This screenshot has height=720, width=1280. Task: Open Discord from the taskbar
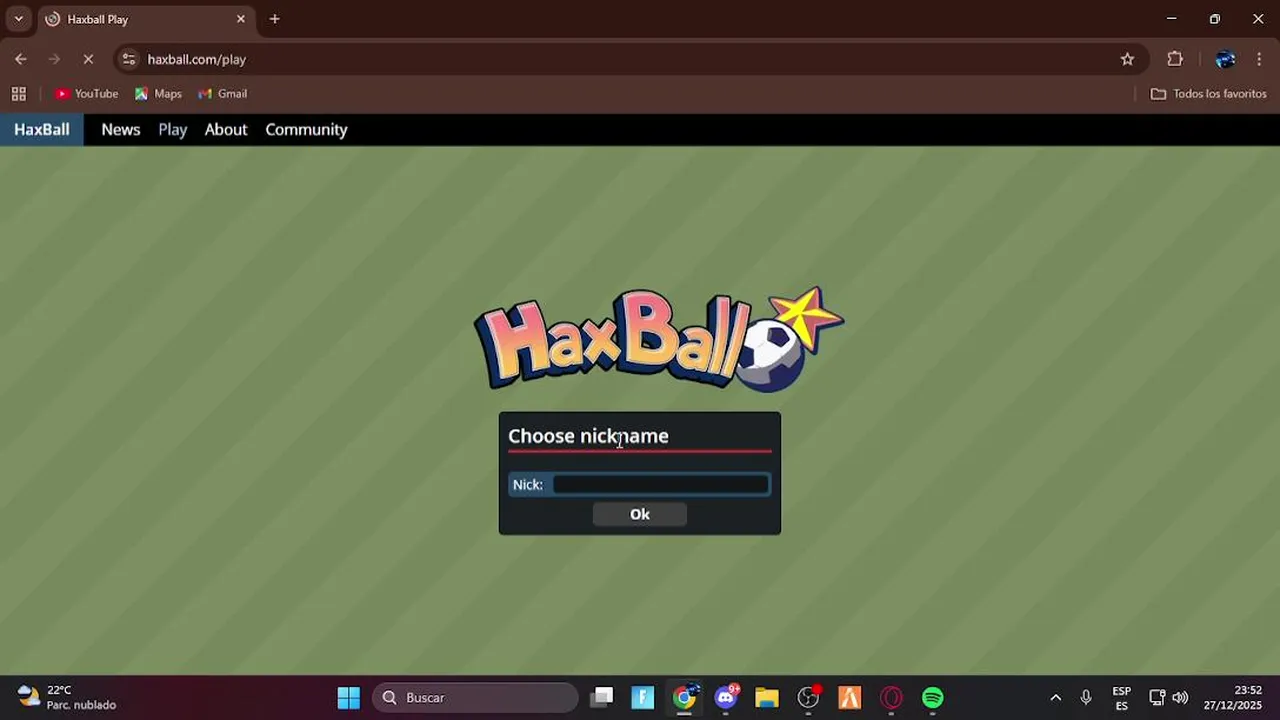(726, 698)
